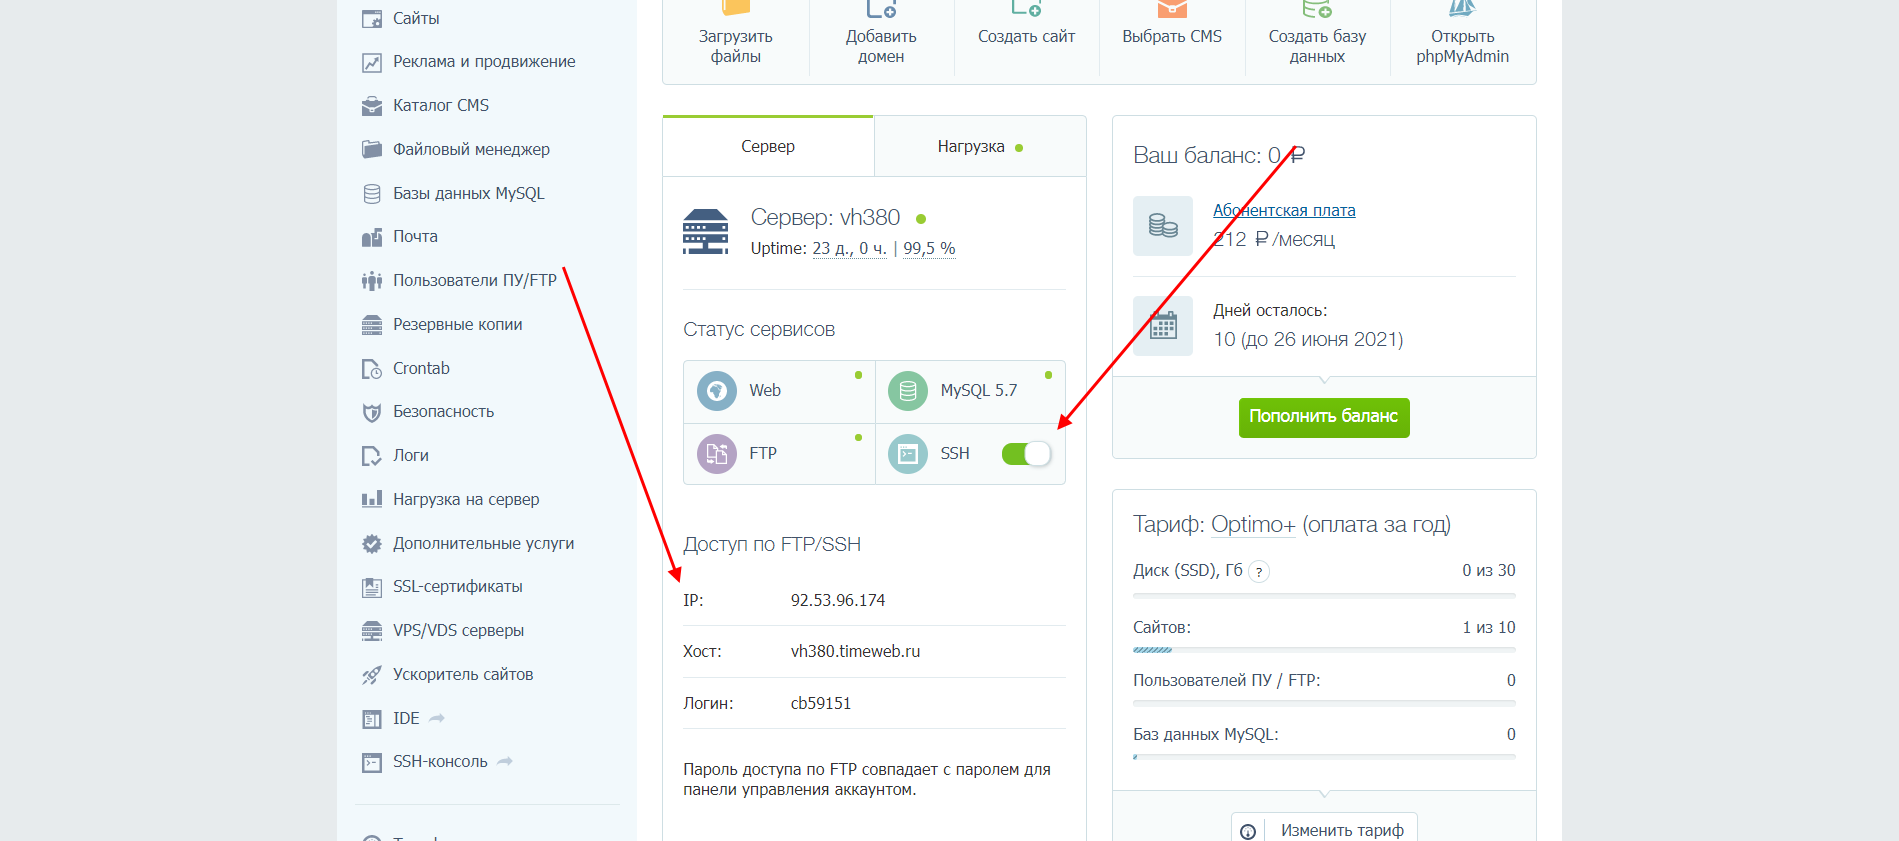Image resolution: width=1899 pixels, height=841 pixels.
Task: Click the Реклама и продвижение chart icon
Action: pos(372,62)
